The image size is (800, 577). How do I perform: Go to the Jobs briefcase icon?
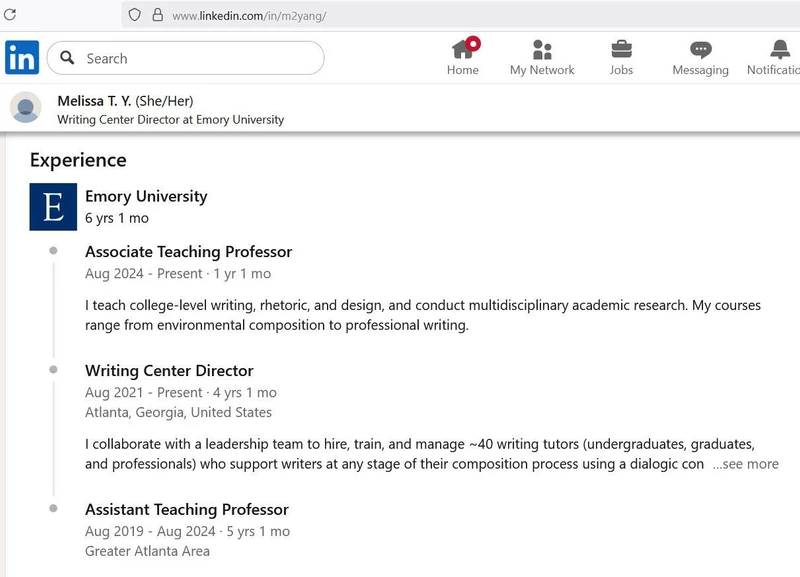coord(621,49)
